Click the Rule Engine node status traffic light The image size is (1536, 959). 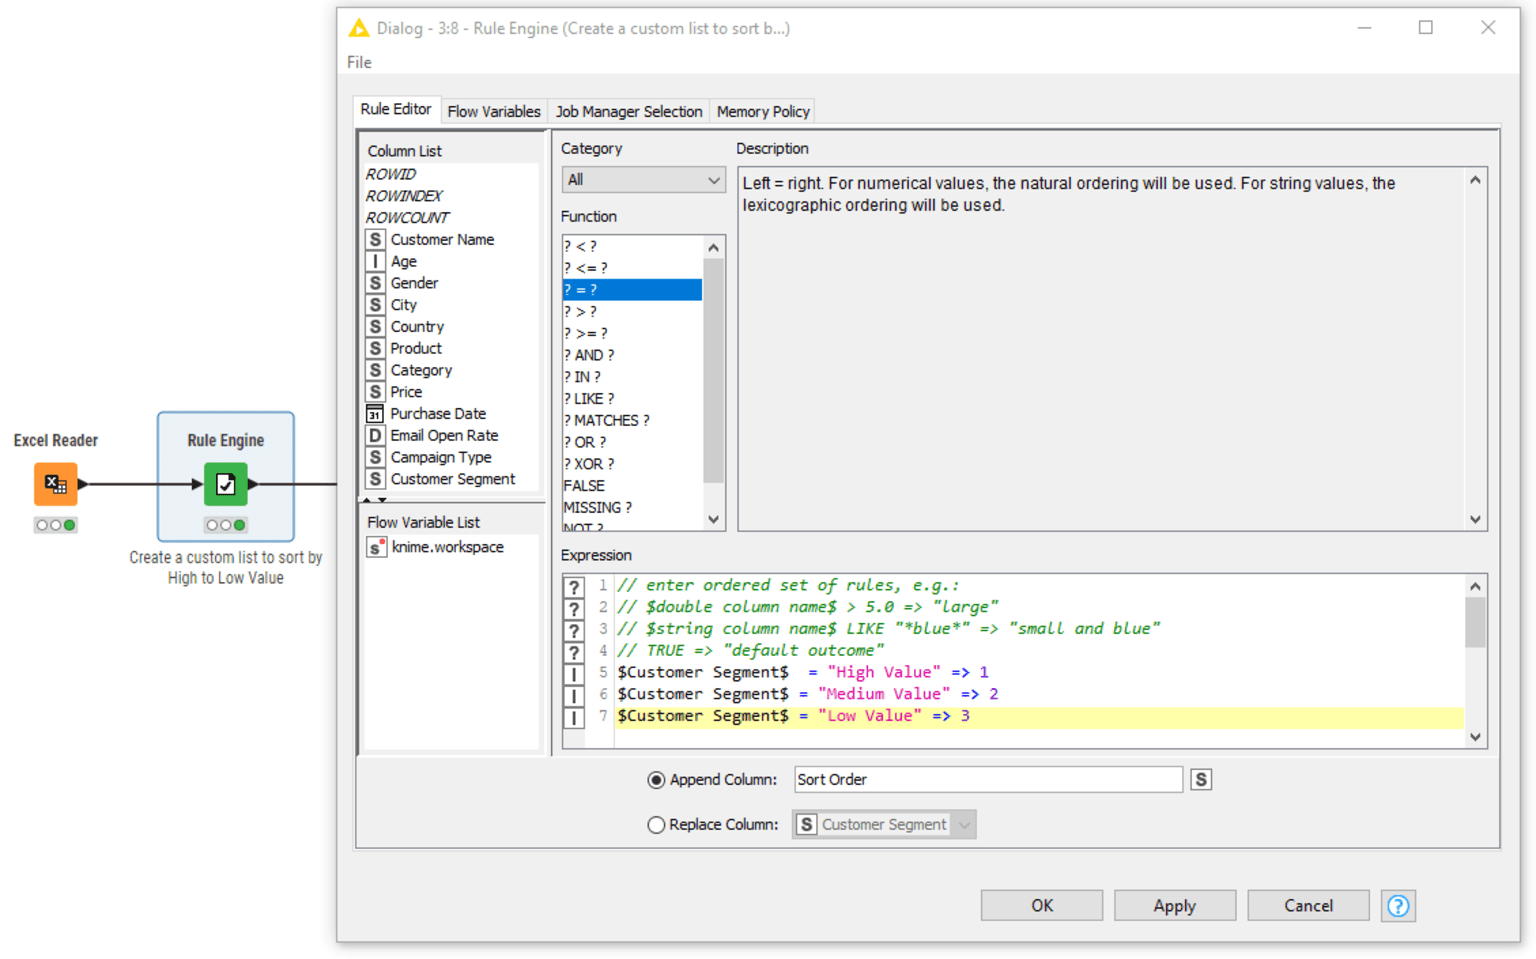[x=226, y=525]
